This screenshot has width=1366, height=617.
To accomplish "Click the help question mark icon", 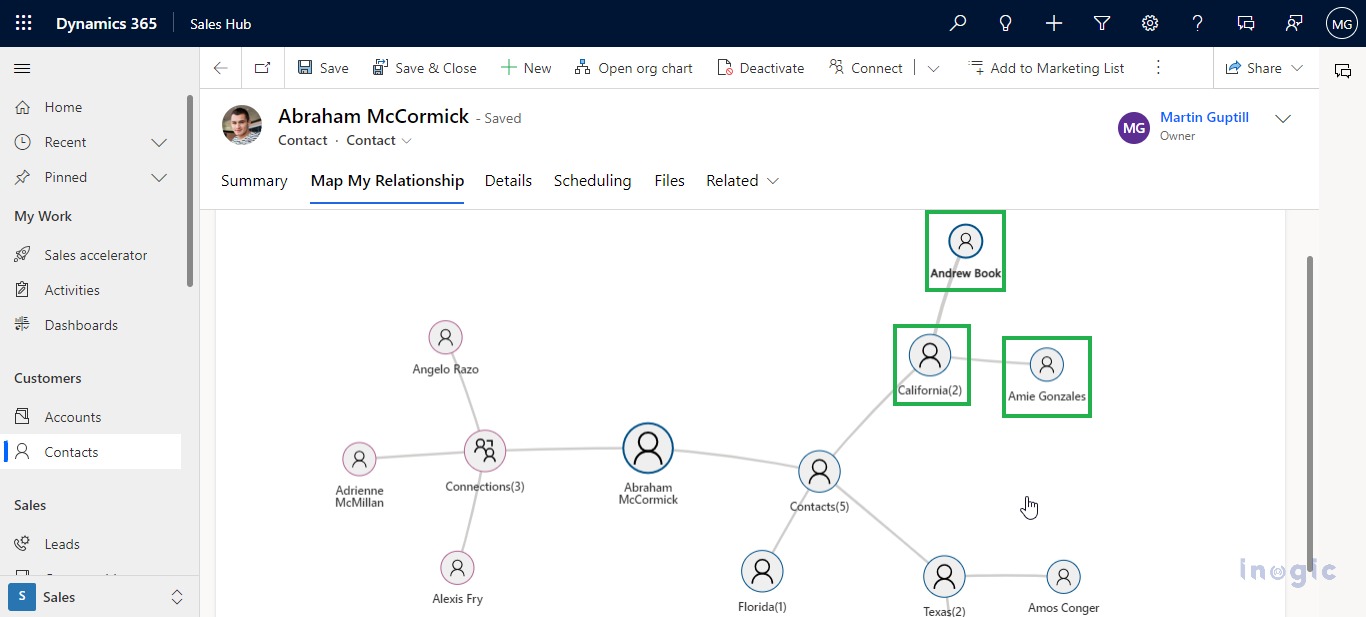I will click(x=1198, y=23).
